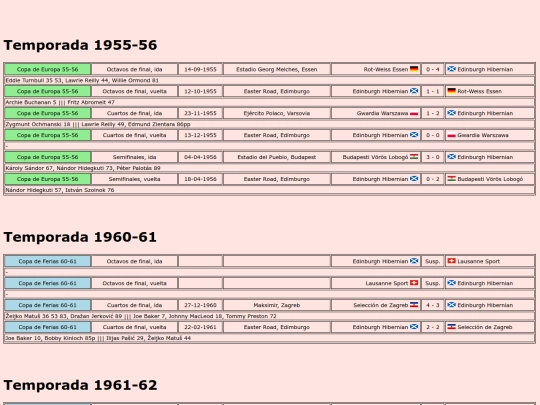Click Maksimir, Zagreb venue cell

click(x=277, y=305)
